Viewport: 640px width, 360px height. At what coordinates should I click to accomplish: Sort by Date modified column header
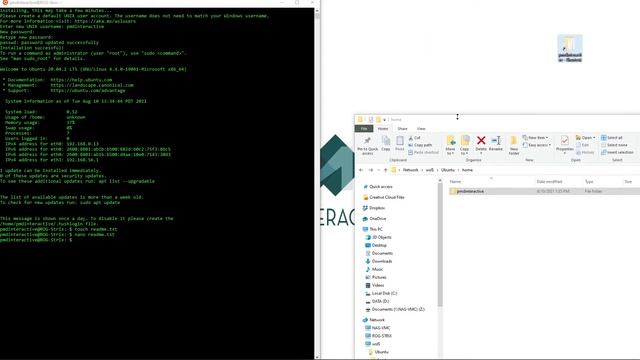pyautogui.click(x=549, y=182)
